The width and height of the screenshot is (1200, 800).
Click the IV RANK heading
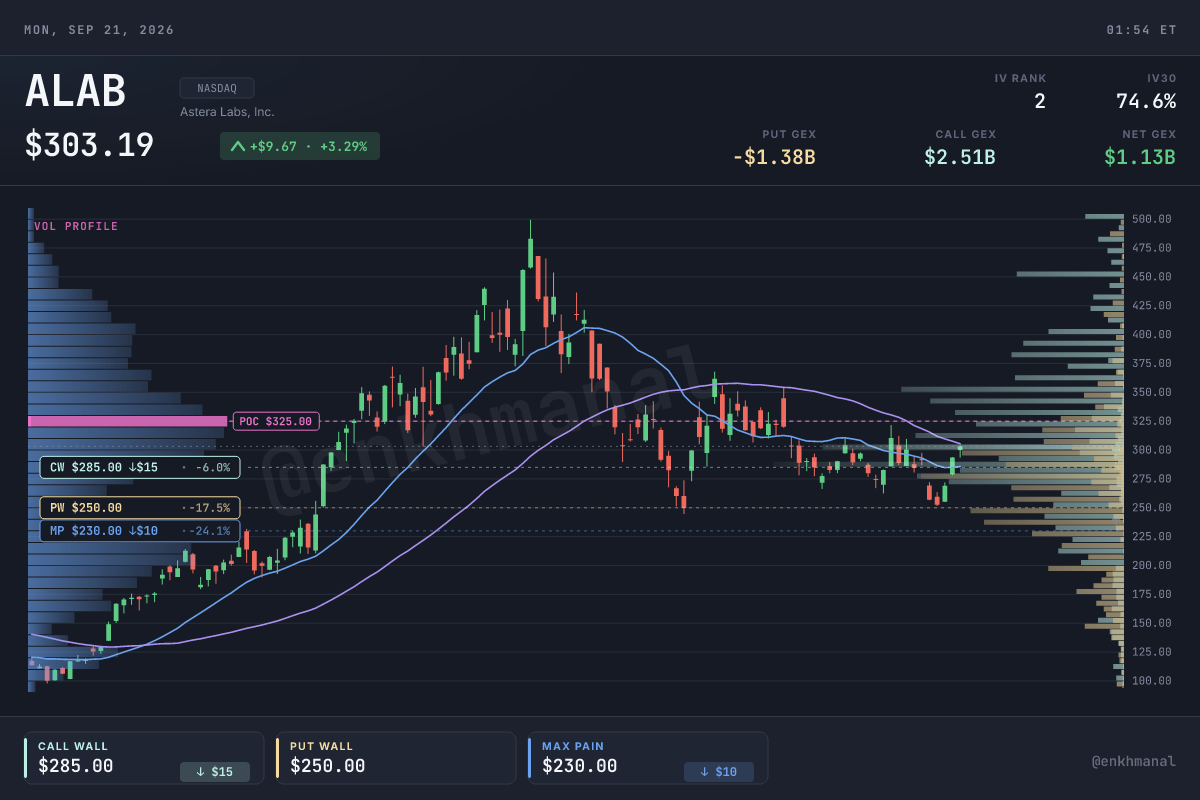click(x=1020, y=78)
